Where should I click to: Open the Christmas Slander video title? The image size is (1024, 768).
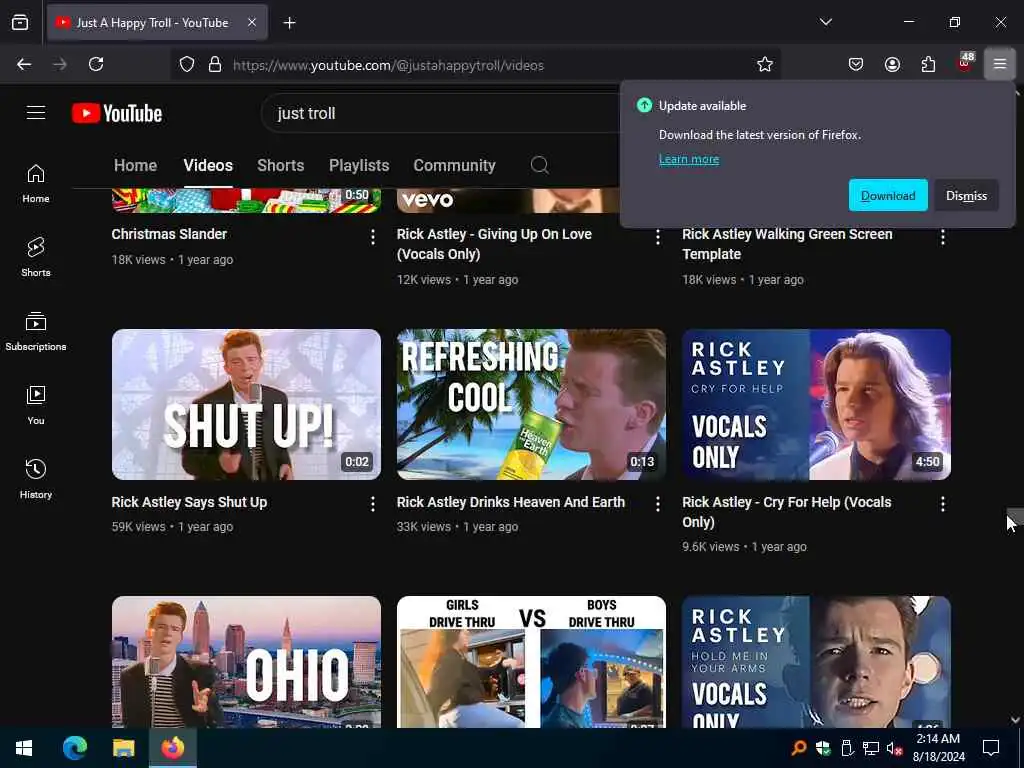coord(169,234)
